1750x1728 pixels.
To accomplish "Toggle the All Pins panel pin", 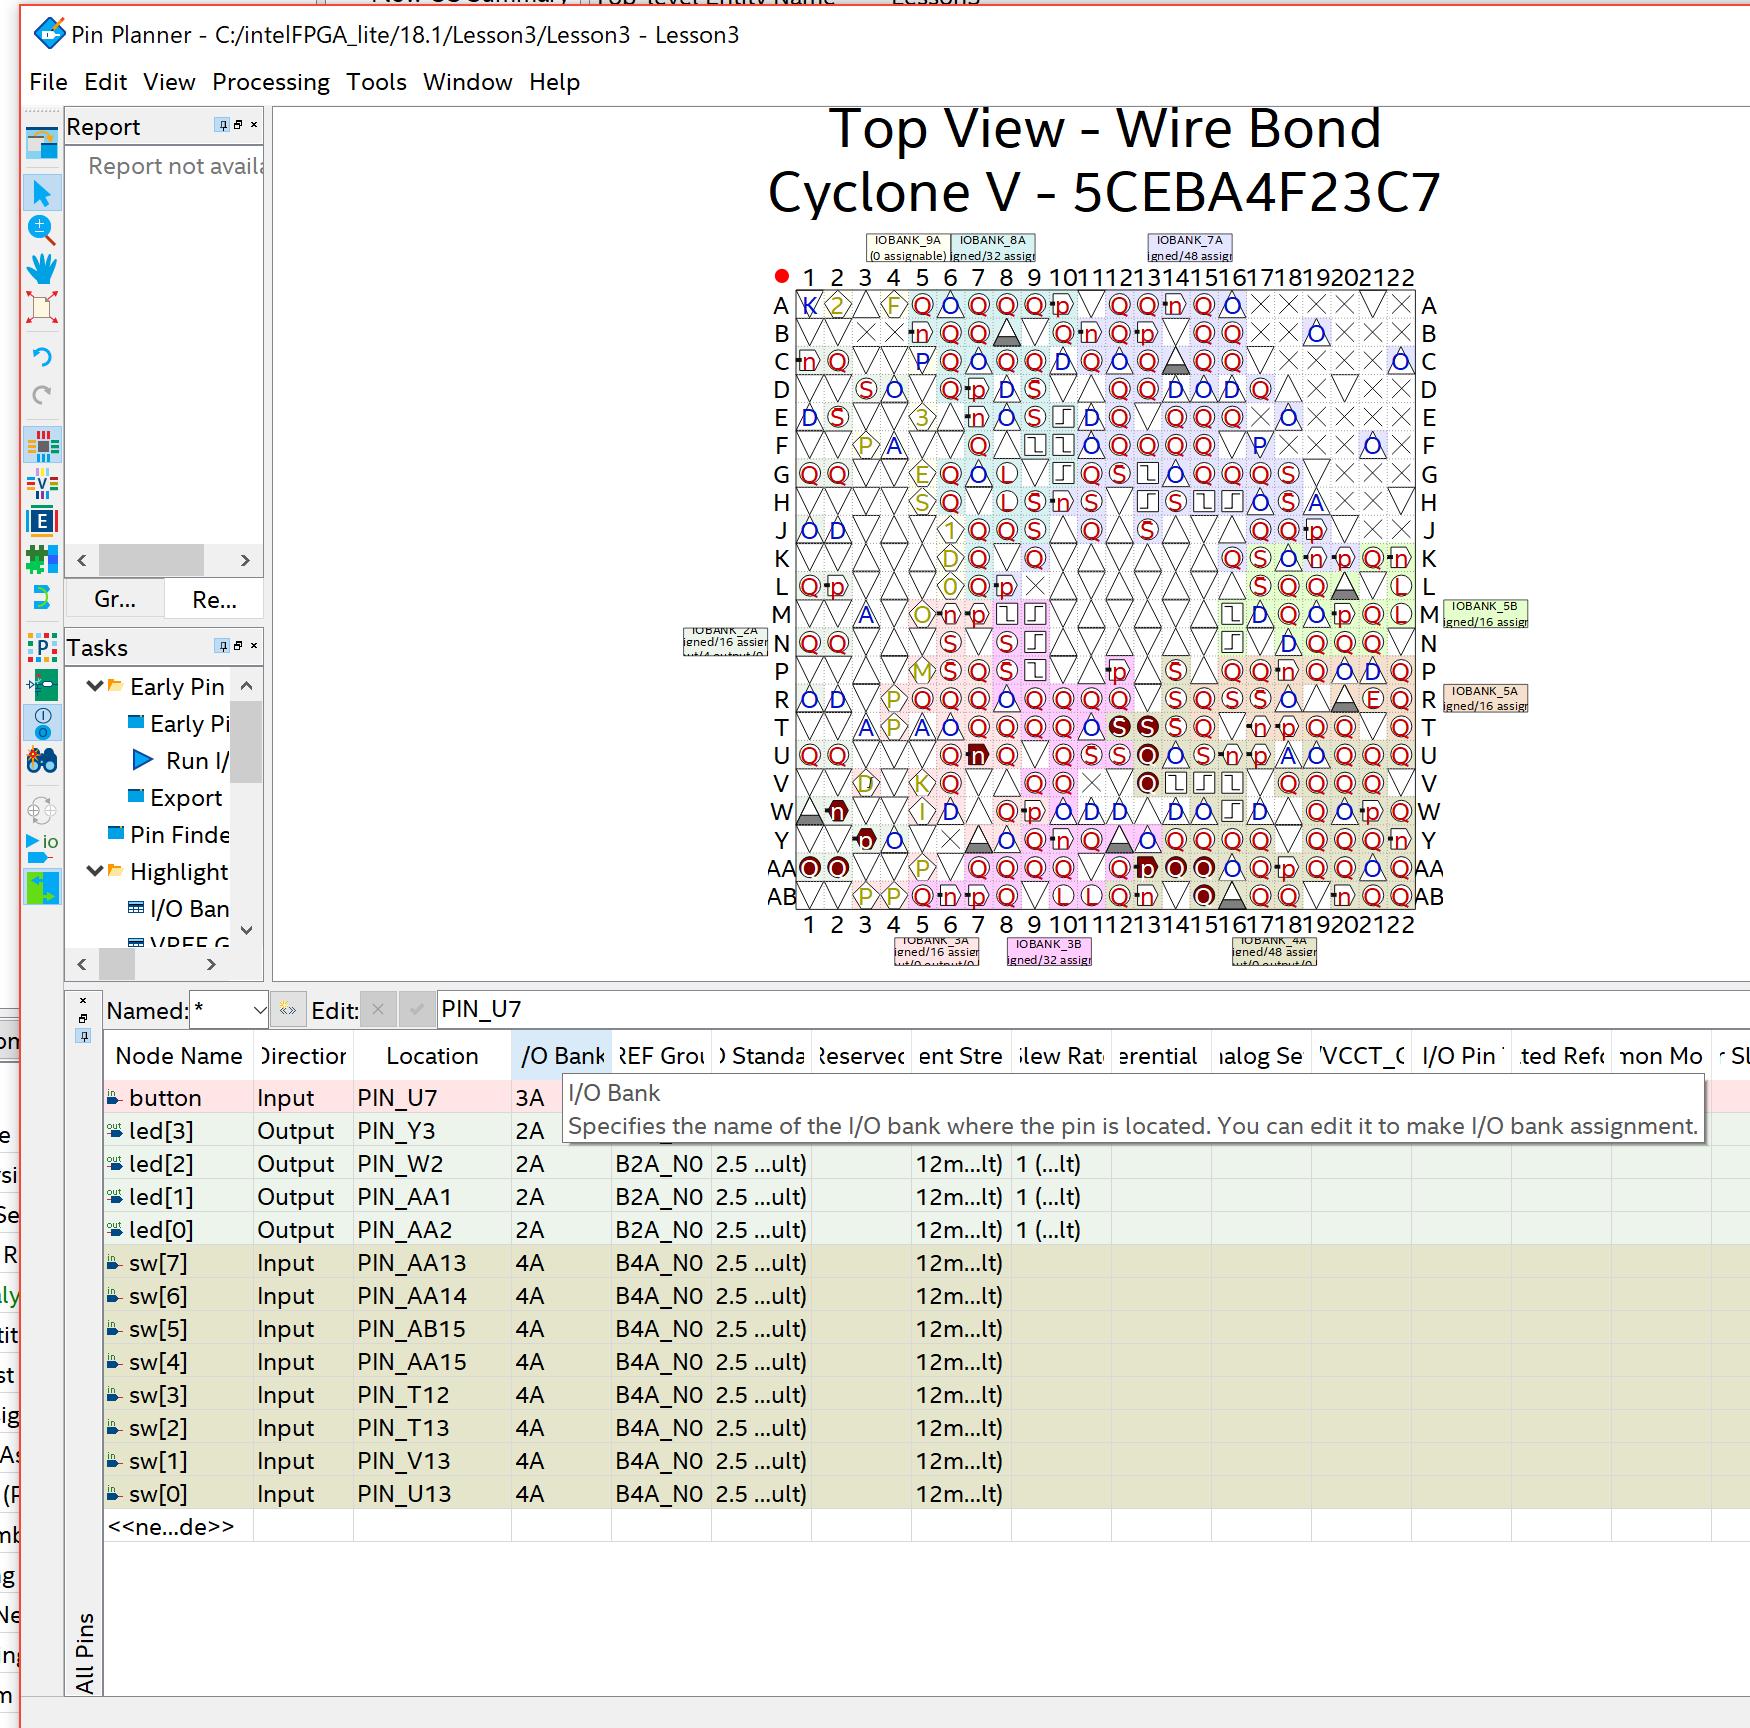I will [x=83, y=1036].
